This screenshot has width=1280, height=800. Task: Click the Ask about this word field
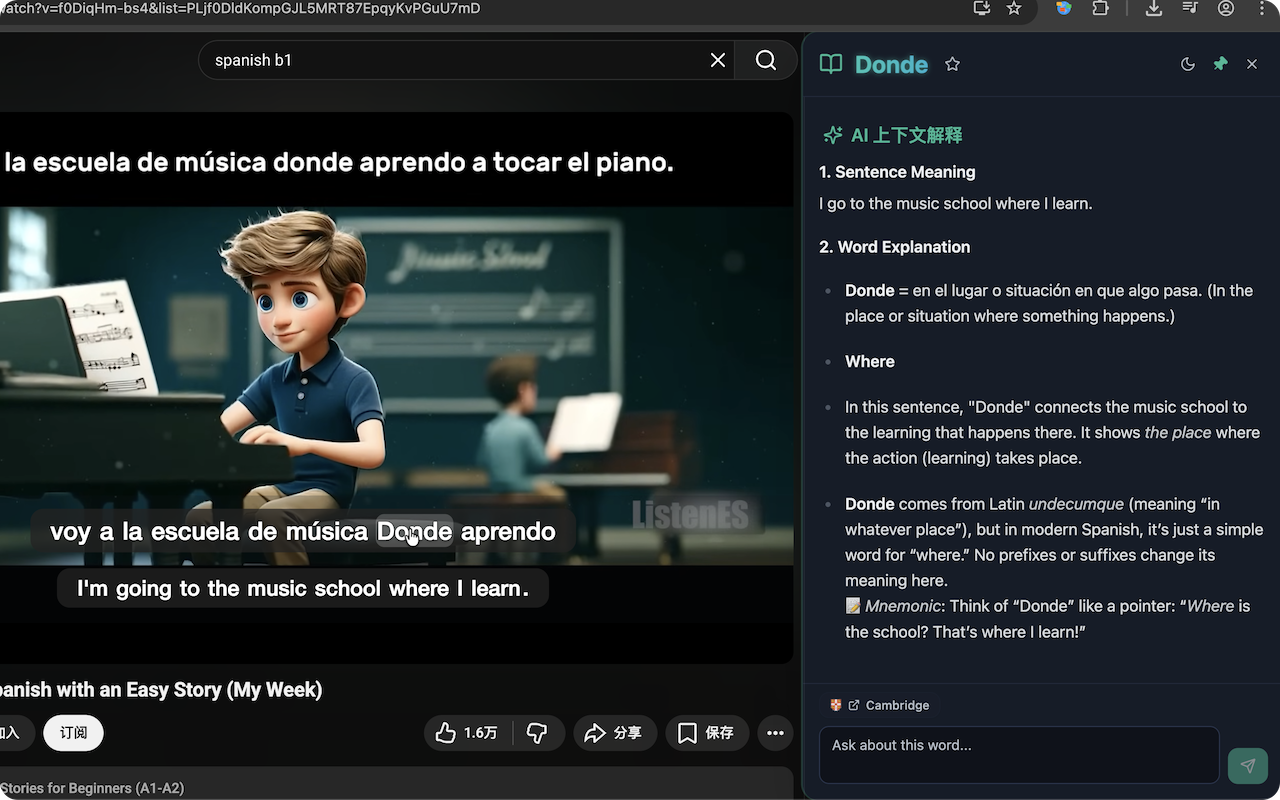[x=1018, y=754]
